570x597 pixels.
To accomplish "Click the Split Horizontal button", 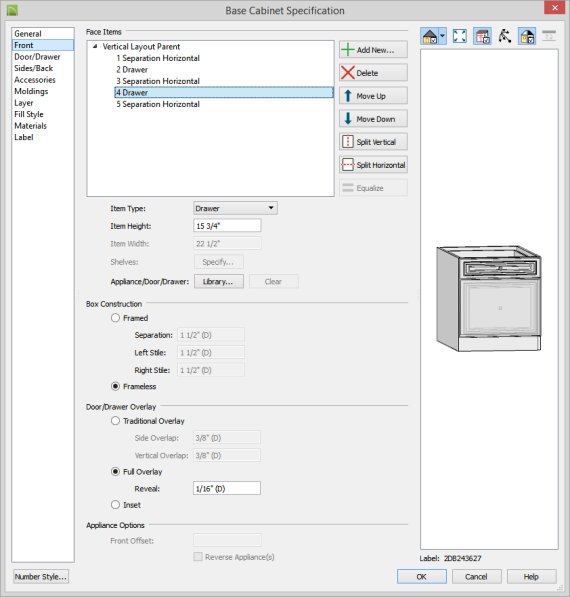I will tap(373, 165).
